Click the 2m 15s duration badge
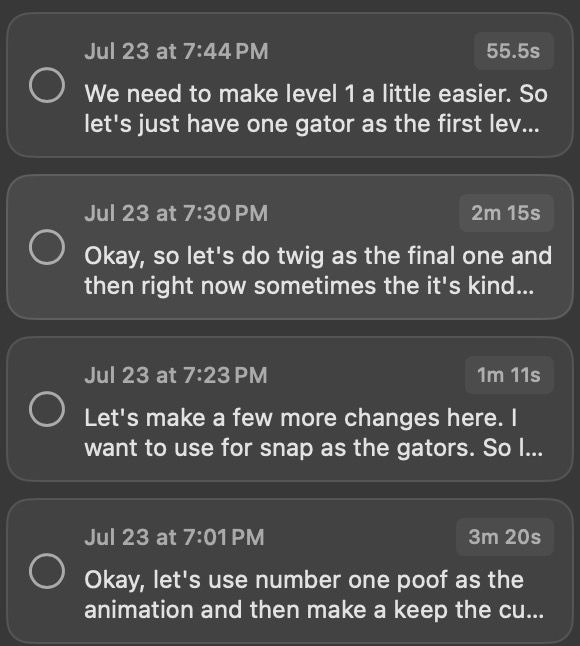This screenshot has width=580, height=646. [506, 213]
